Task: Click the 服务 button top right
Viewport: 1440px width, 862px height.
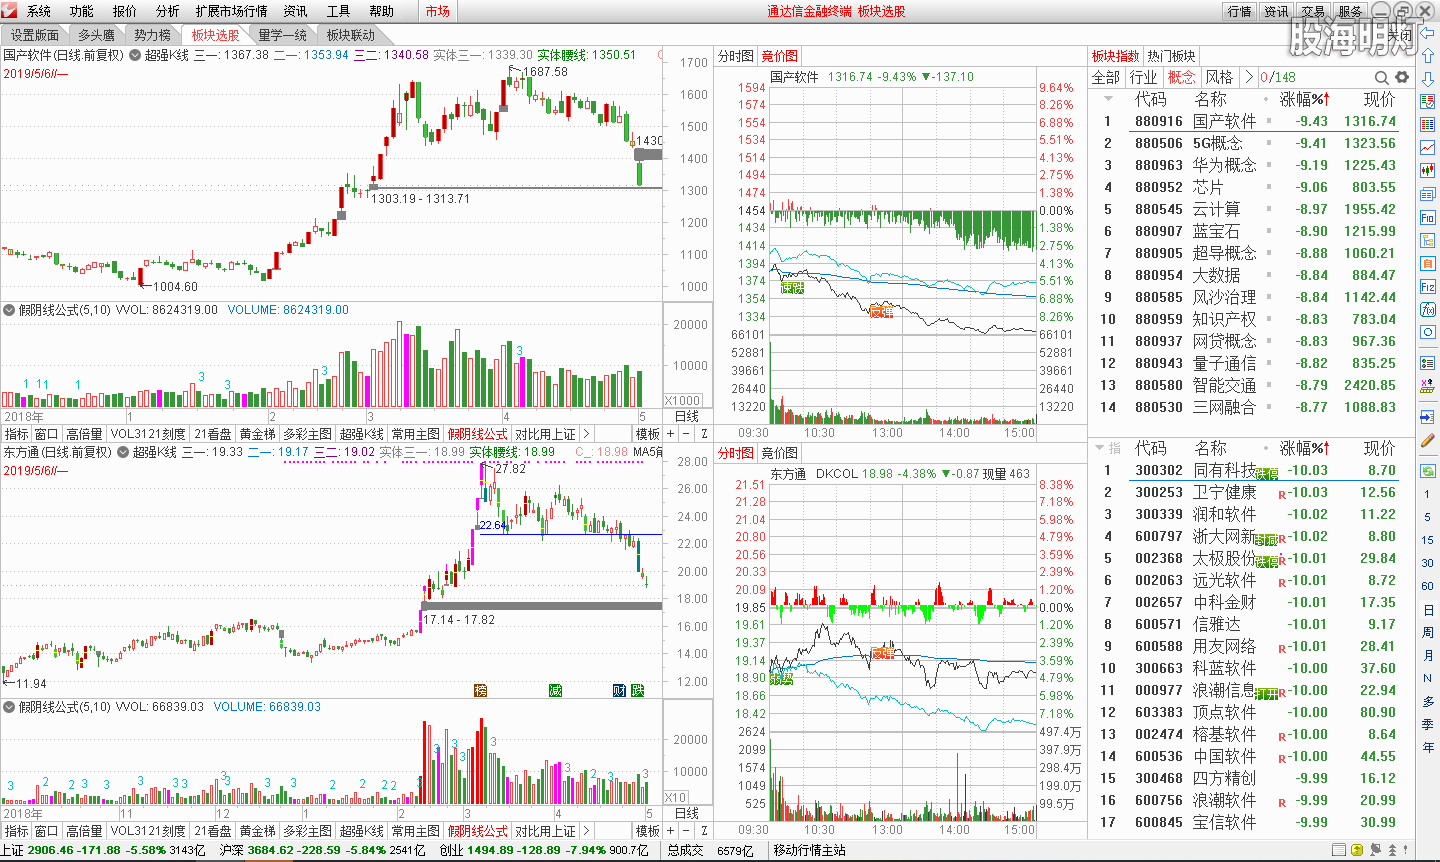Action: (x=1350, y=11)
